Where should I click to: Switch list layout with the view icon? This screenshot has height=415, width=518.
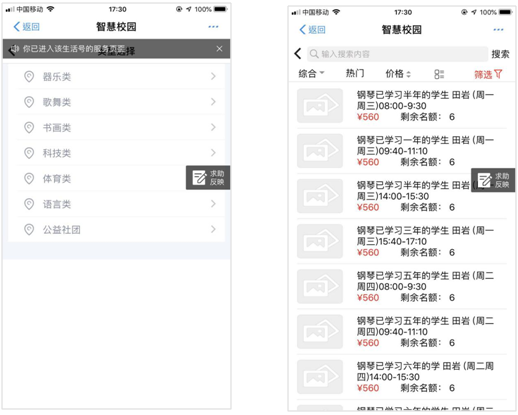tap(439, 74)
